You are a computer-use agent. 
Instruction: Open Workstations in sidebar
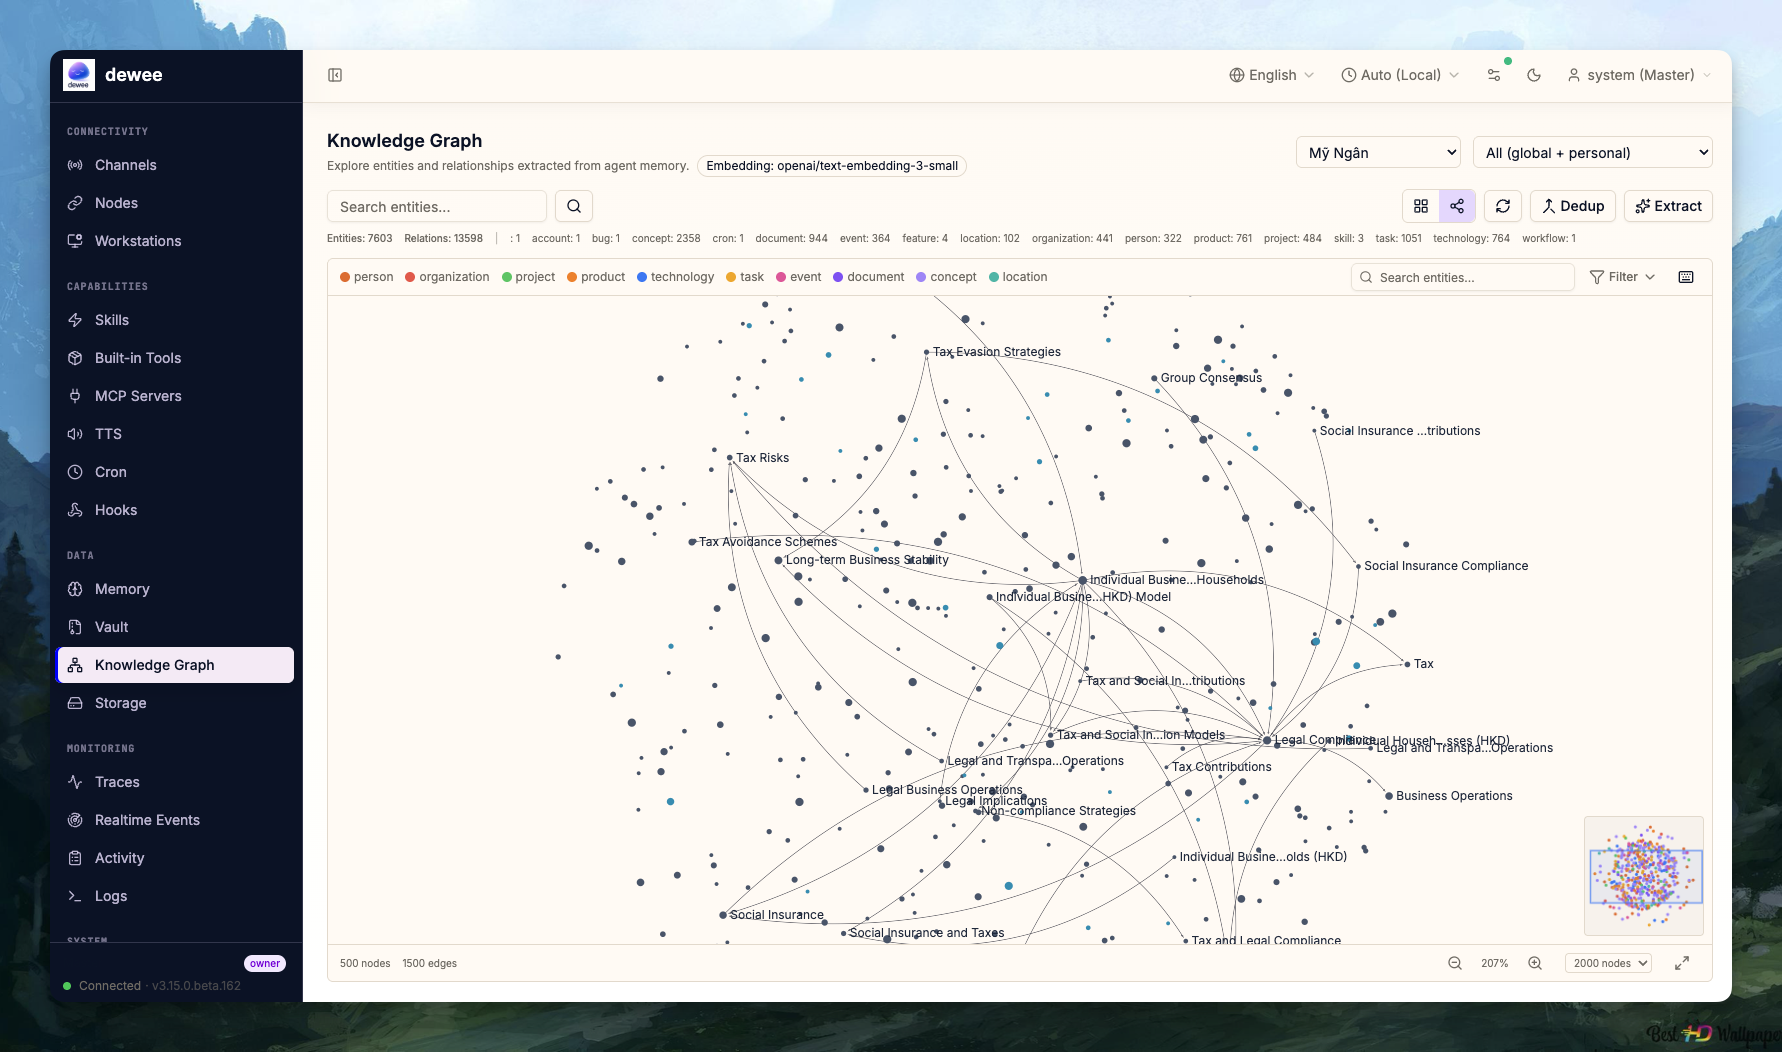click(176, 241)
